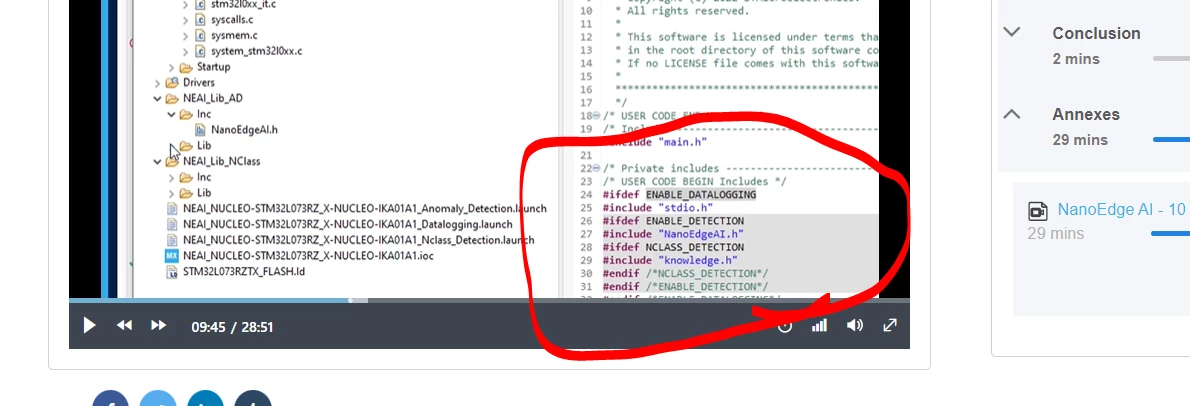The width and height of the screenshot is (1190, 406).
Task: Open the video quality bars icon
Action: coord(819,326)
